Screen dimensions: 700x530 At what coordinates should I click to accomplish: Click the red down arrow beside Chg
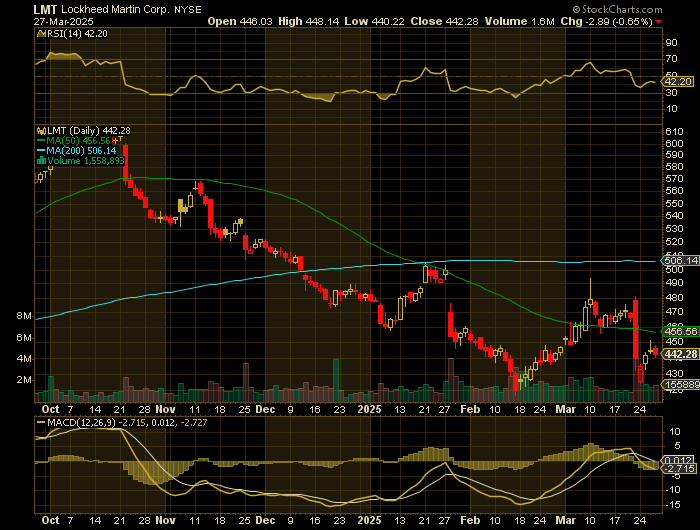[x=659, y=22]
